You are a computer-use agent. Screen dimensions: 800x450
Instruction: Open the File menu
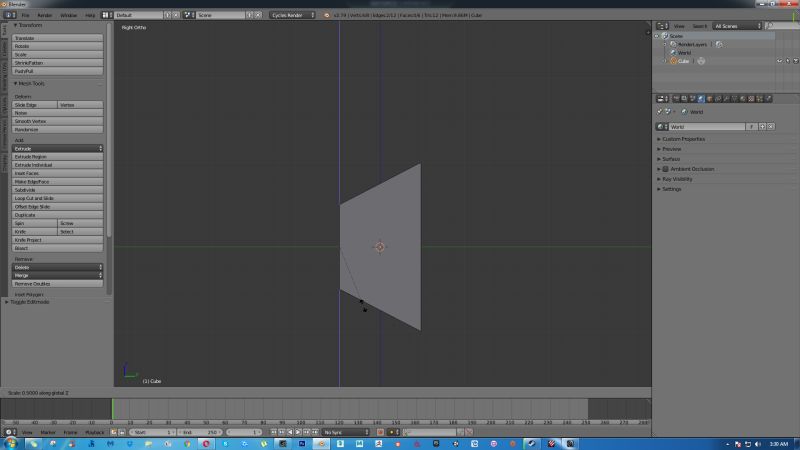[25, 15]
